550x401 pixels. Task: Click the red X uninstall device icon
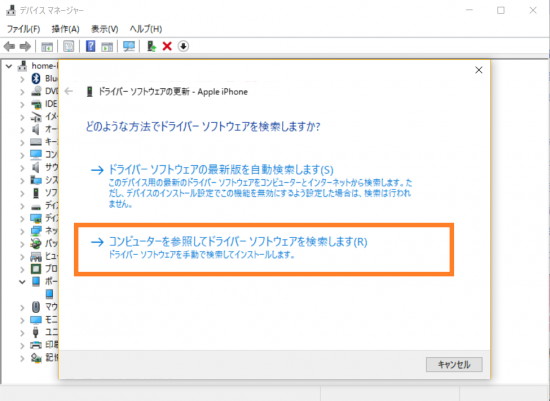click(167, 46)
